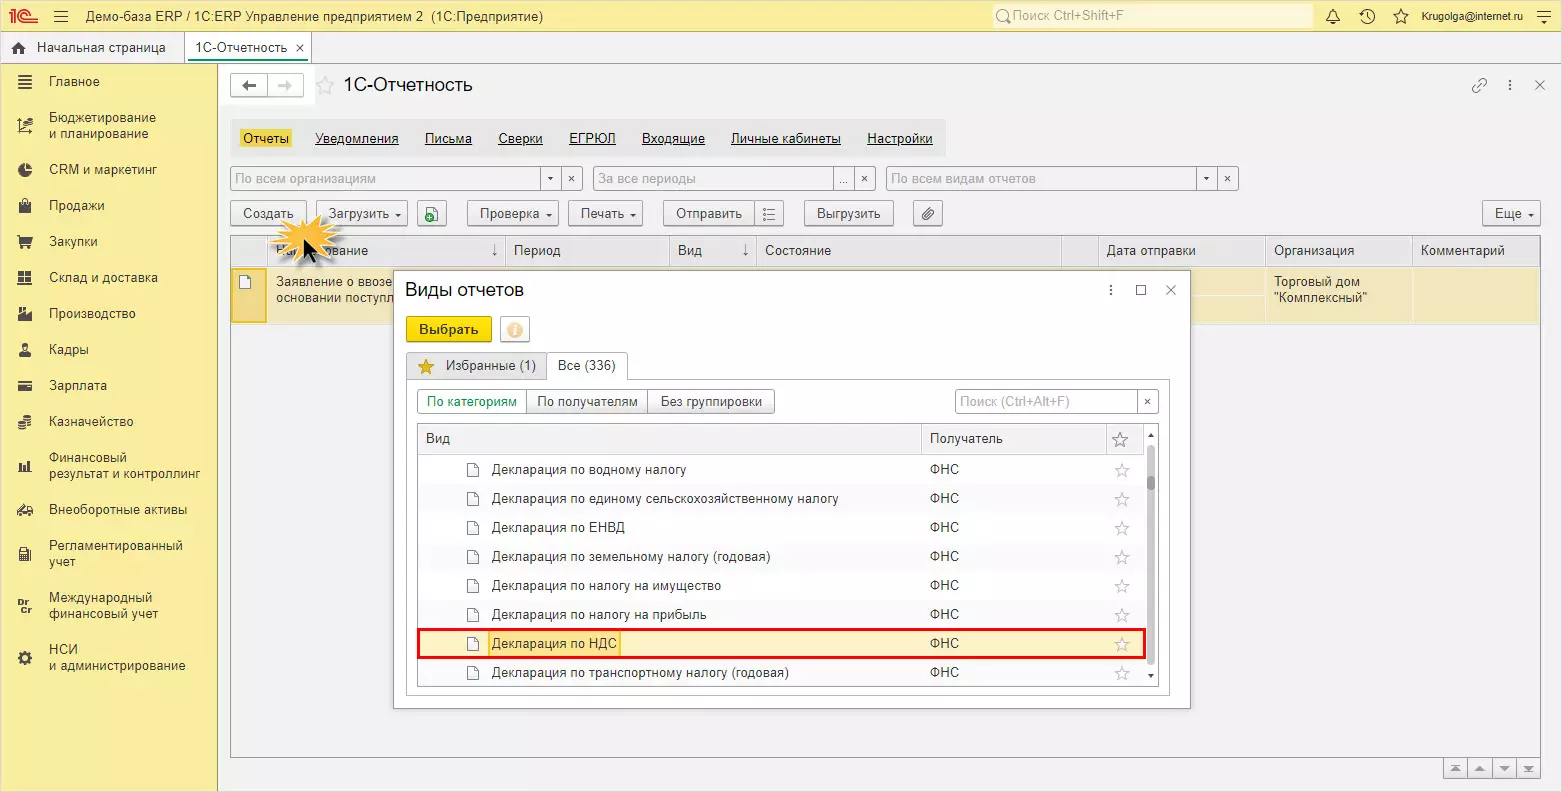Click the Создать button
Screen dimensions: 1562x792
[x=268, y=214]
